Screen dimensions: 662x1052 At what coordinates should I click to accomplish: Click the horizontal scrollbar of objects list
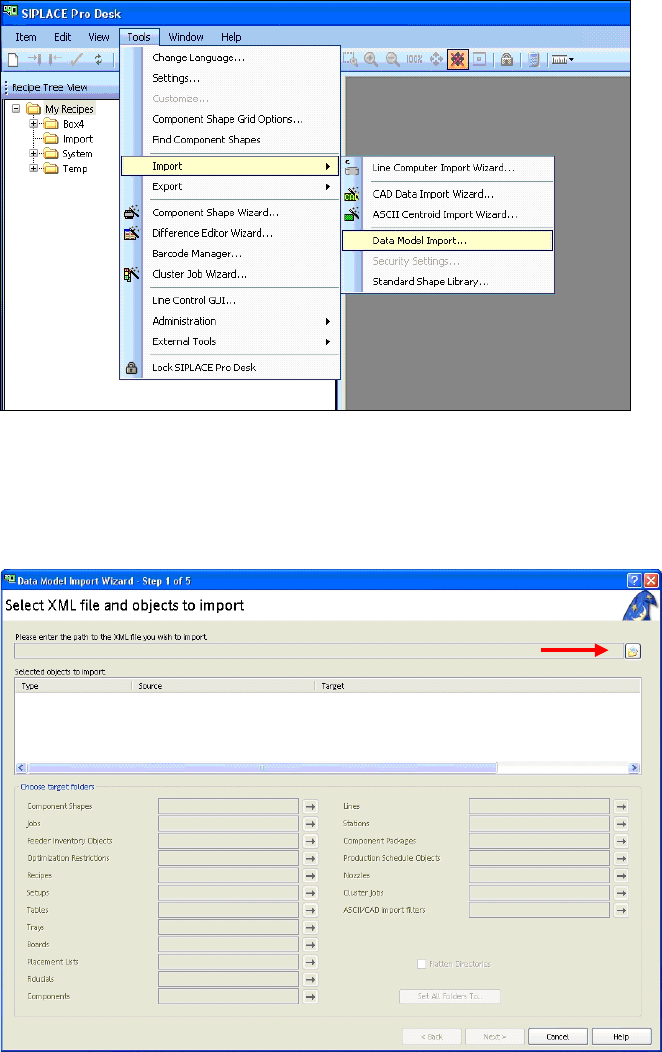(x=262, y=768)
